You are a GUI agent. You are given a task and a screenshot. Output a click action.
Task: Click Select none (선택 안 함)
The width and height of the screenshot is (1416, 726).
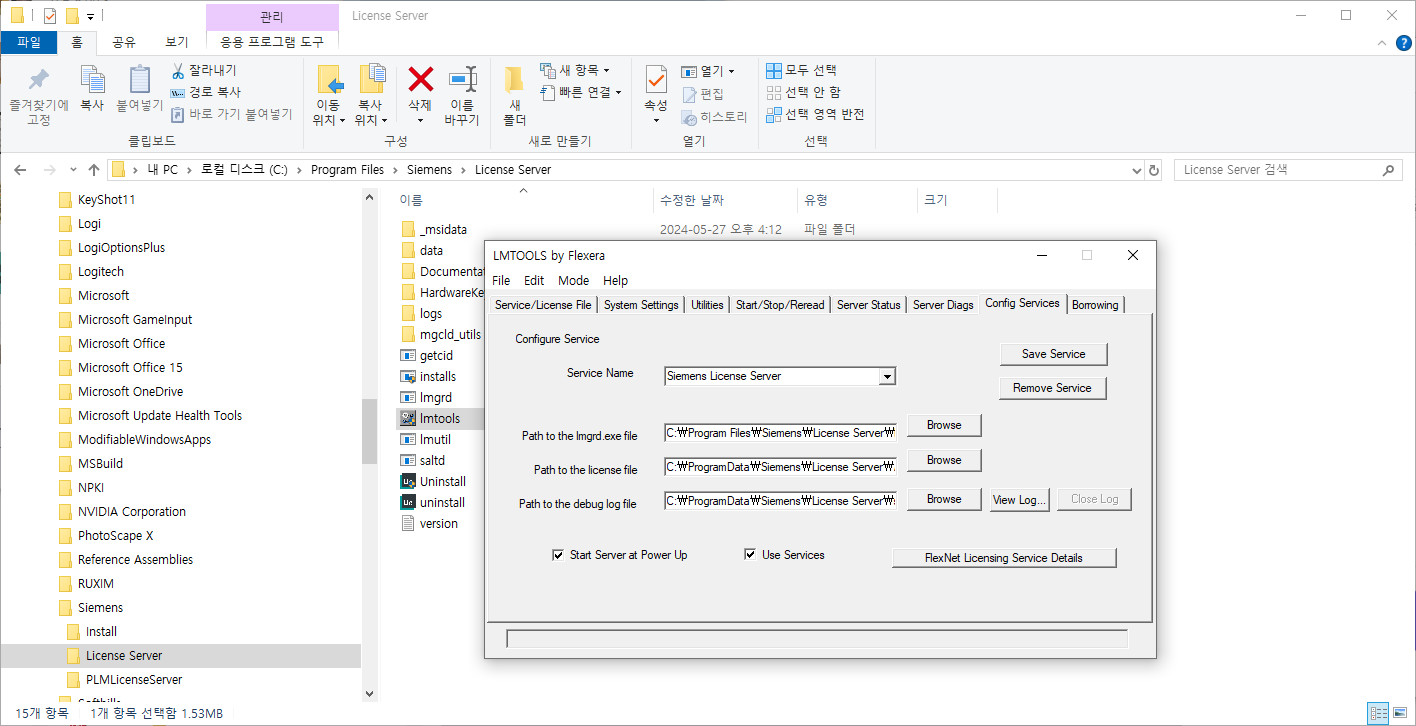click(803, 92)
